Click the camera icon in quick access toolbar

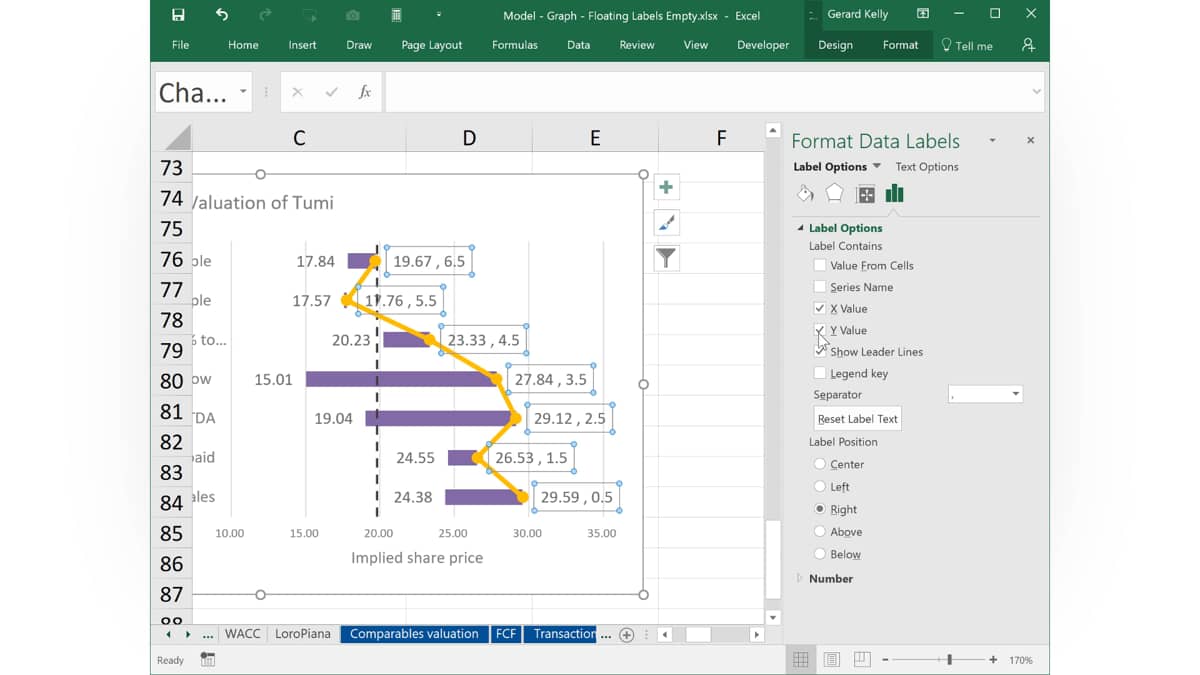pyautogui.click(x=352, y=15)
